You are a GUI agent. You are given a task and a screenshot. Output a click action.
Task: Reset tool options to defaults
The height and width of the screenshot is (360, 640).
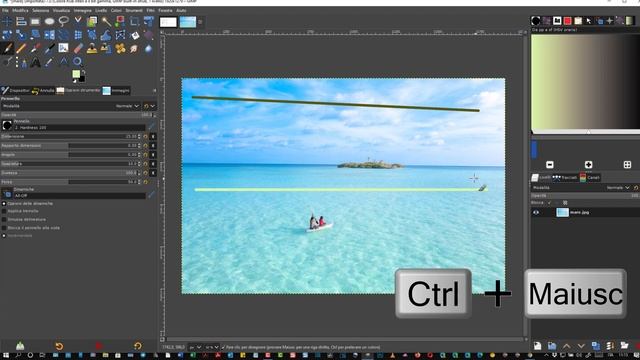[x=138, y=346]
